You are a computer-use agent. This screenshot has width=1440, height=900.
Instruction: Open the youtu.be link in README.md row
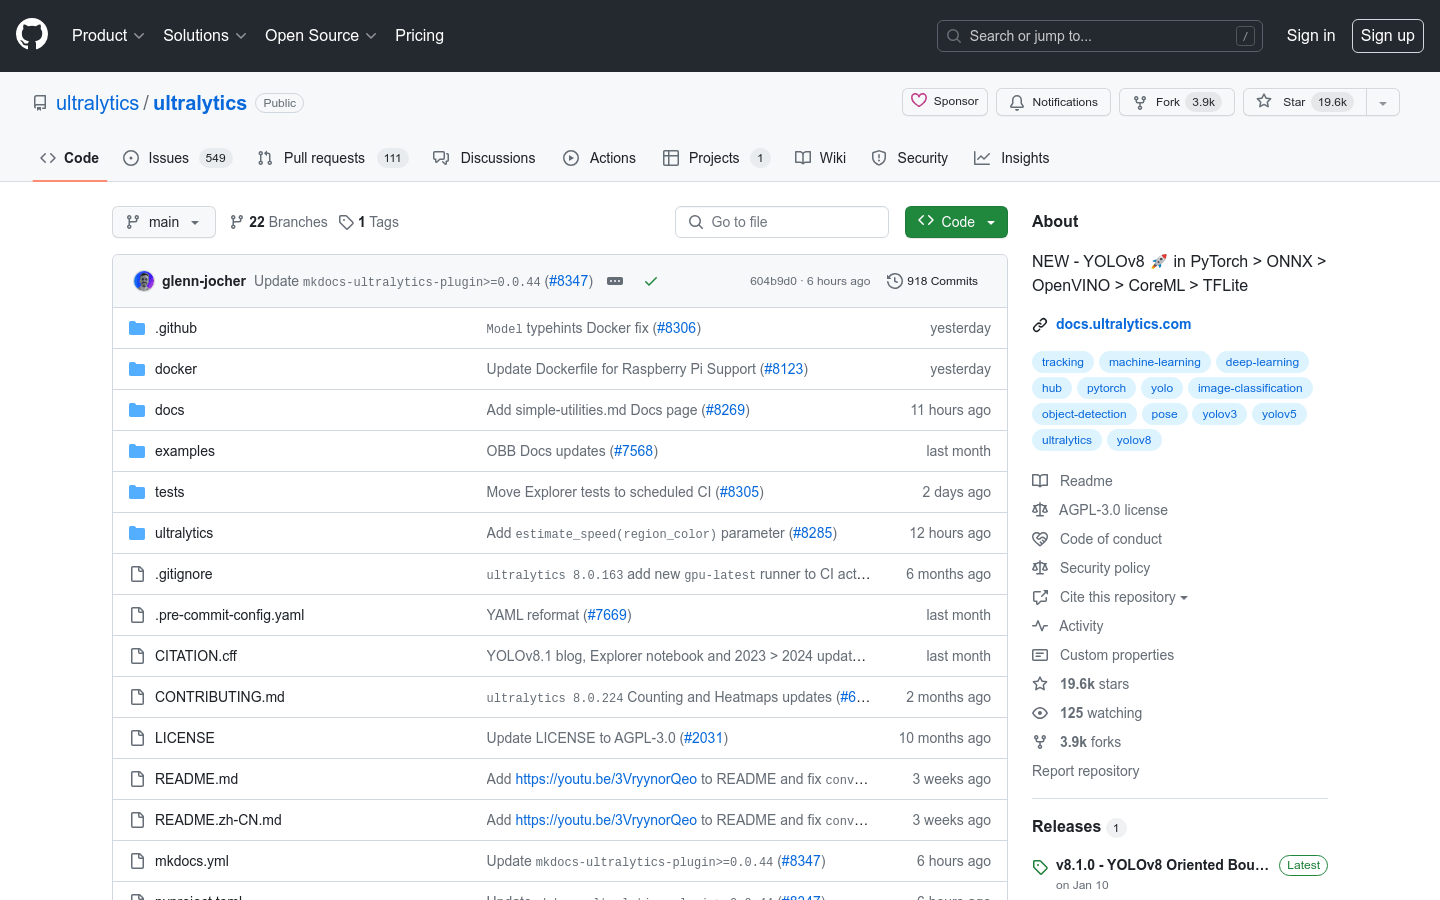click(606, 779)
